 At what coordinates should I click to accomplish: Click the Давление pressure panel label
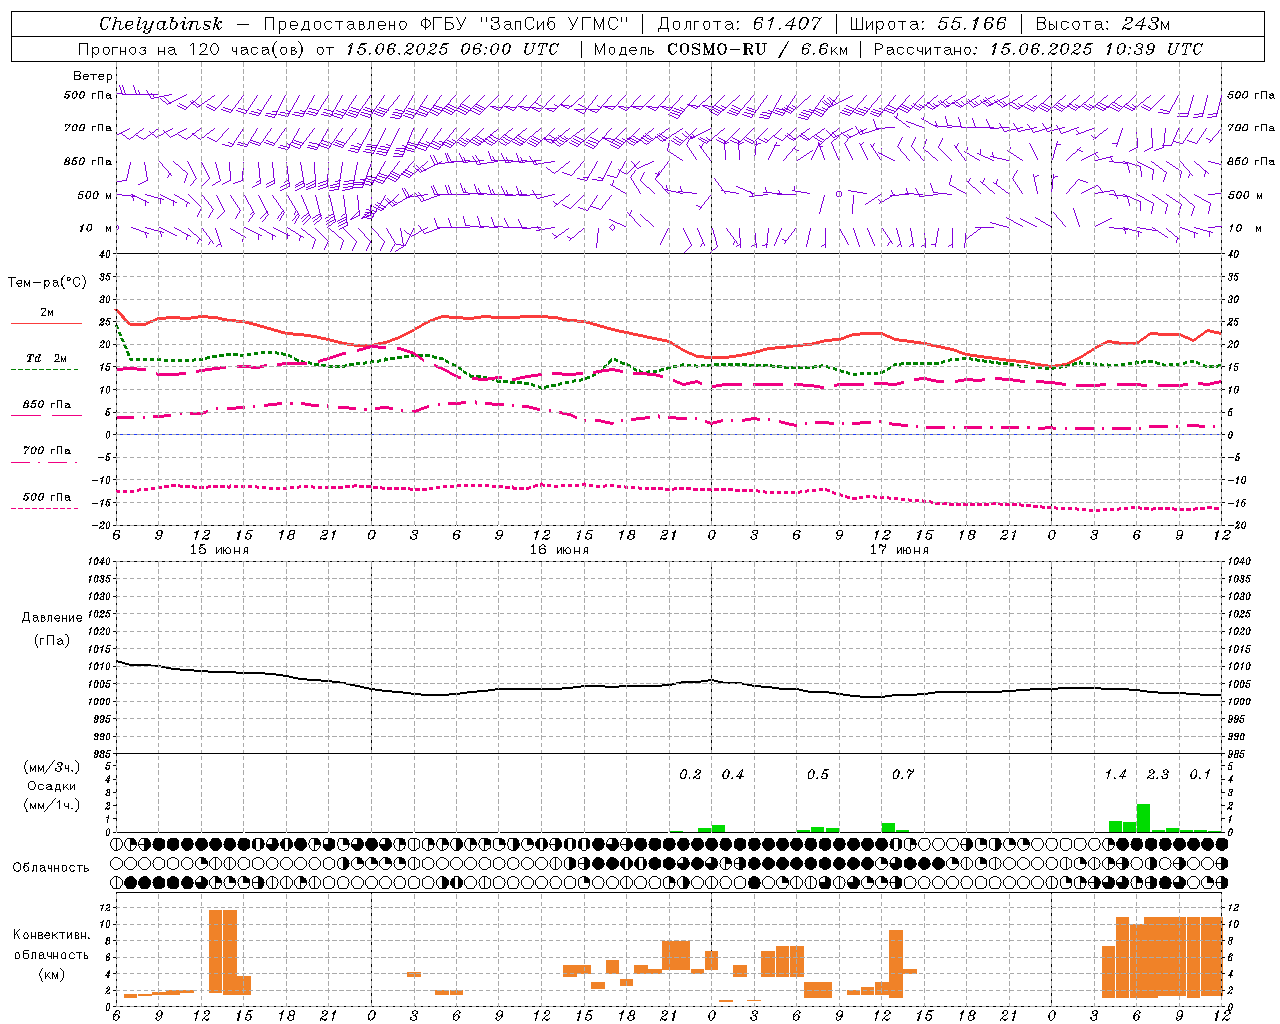[52, 618]
